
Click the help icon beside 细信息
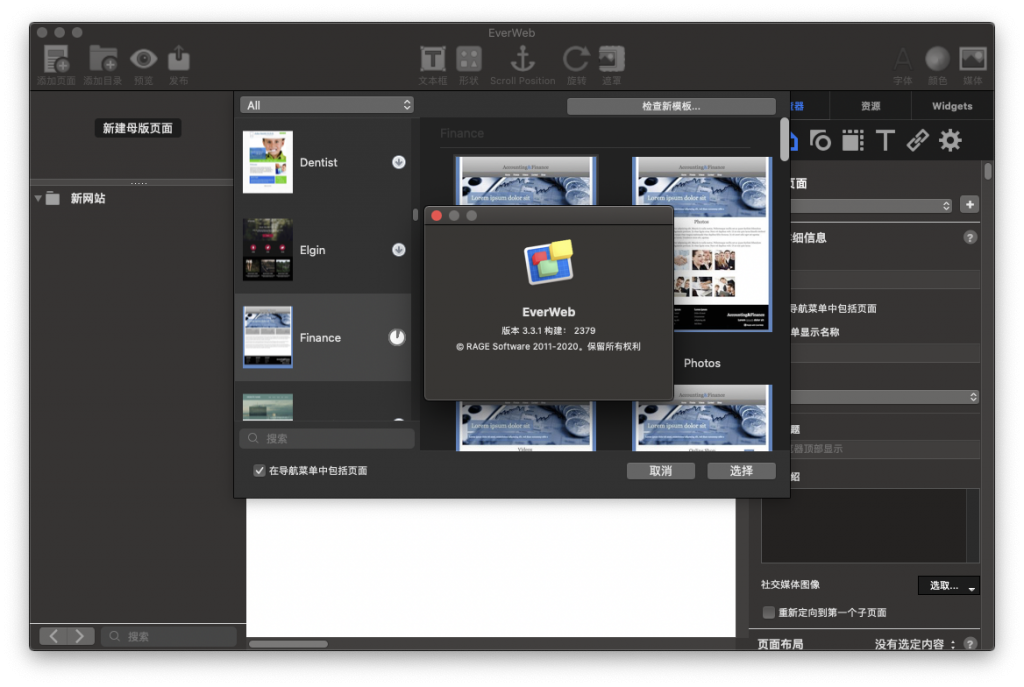(970, 238)
